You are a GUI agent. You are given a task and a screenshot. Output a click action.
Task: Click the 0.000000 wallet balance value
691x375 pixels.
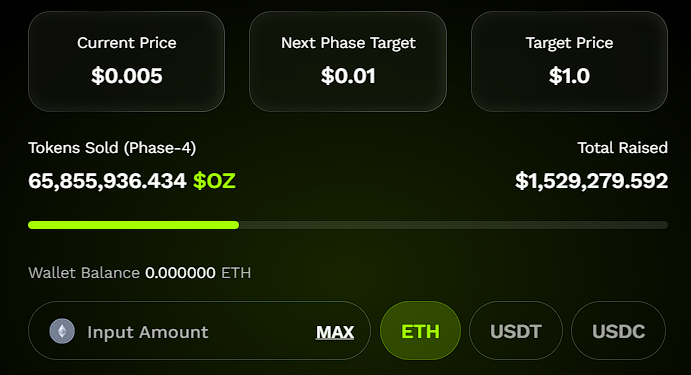coord(180,273)
